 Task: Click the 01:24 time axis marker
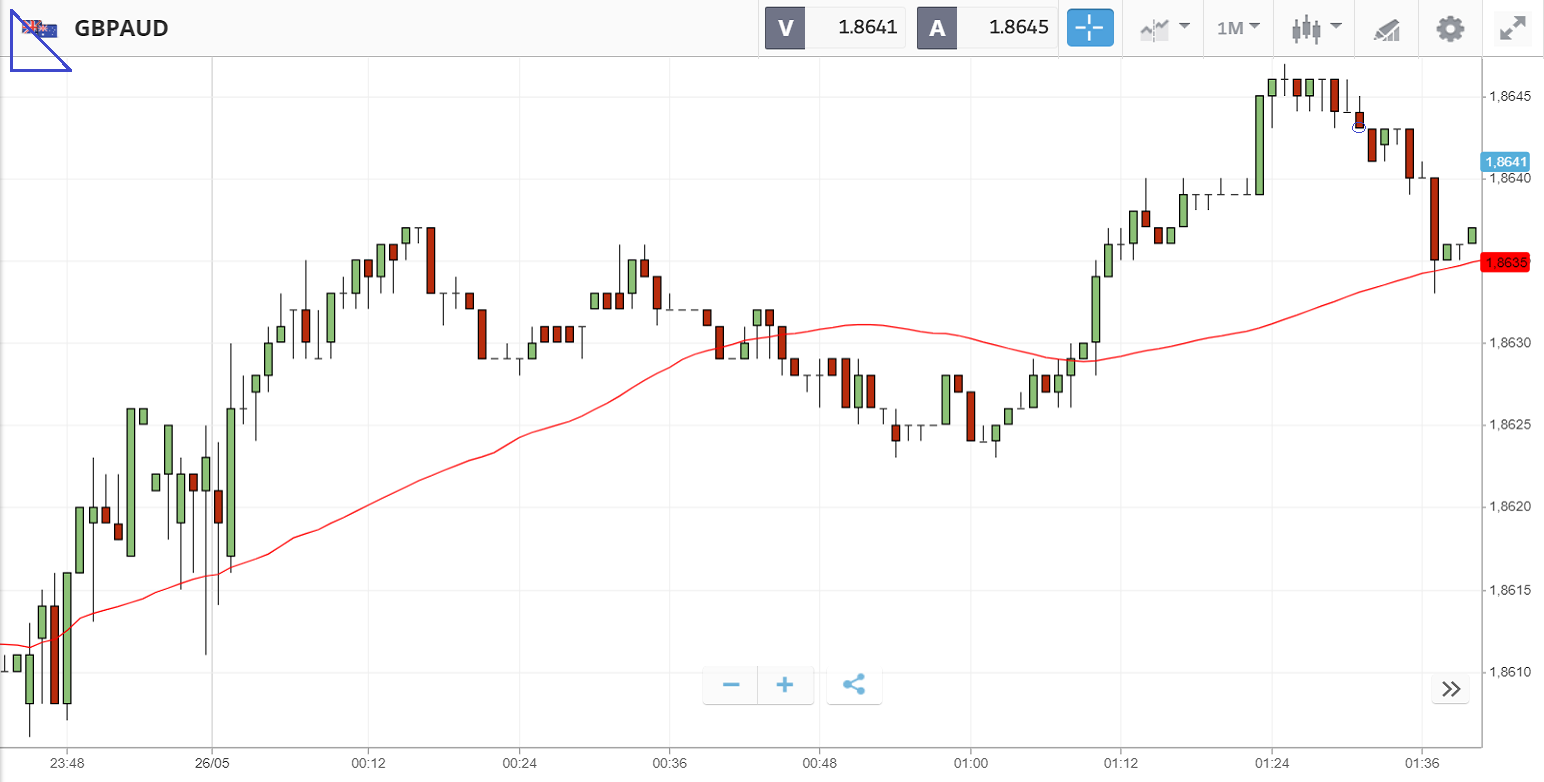[x=1271, y=762]
